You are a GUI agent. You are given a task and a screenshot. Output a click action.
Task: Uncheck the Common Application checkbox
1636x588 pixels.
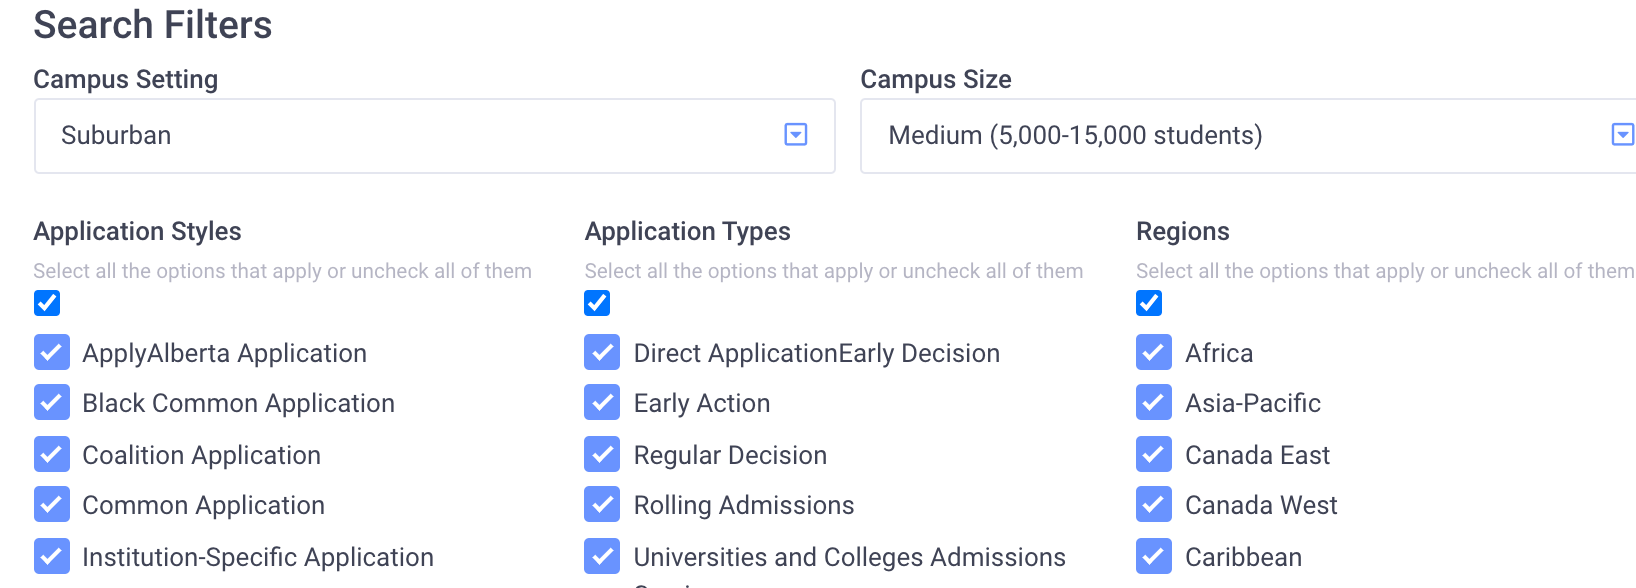click(x=52, y=505)
